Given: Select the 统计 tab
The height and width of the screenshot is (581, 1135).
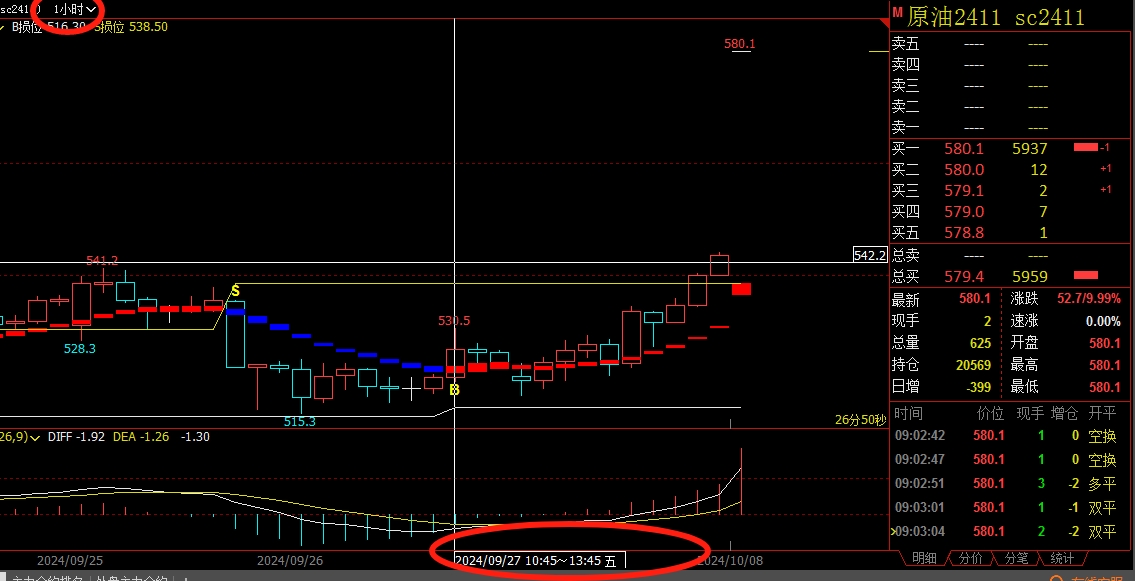Looking at the screenshot, I should 1062,558.
